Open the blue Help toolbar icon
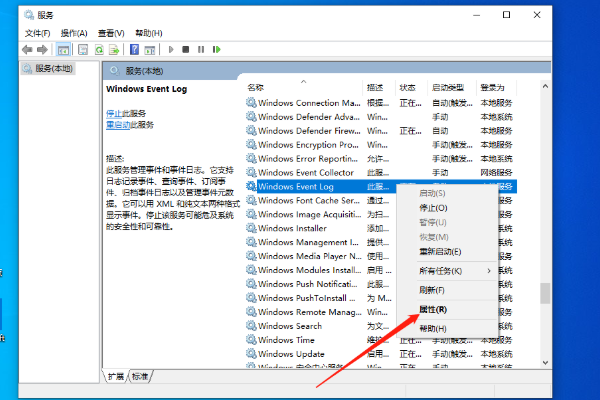 click(134, 49)
